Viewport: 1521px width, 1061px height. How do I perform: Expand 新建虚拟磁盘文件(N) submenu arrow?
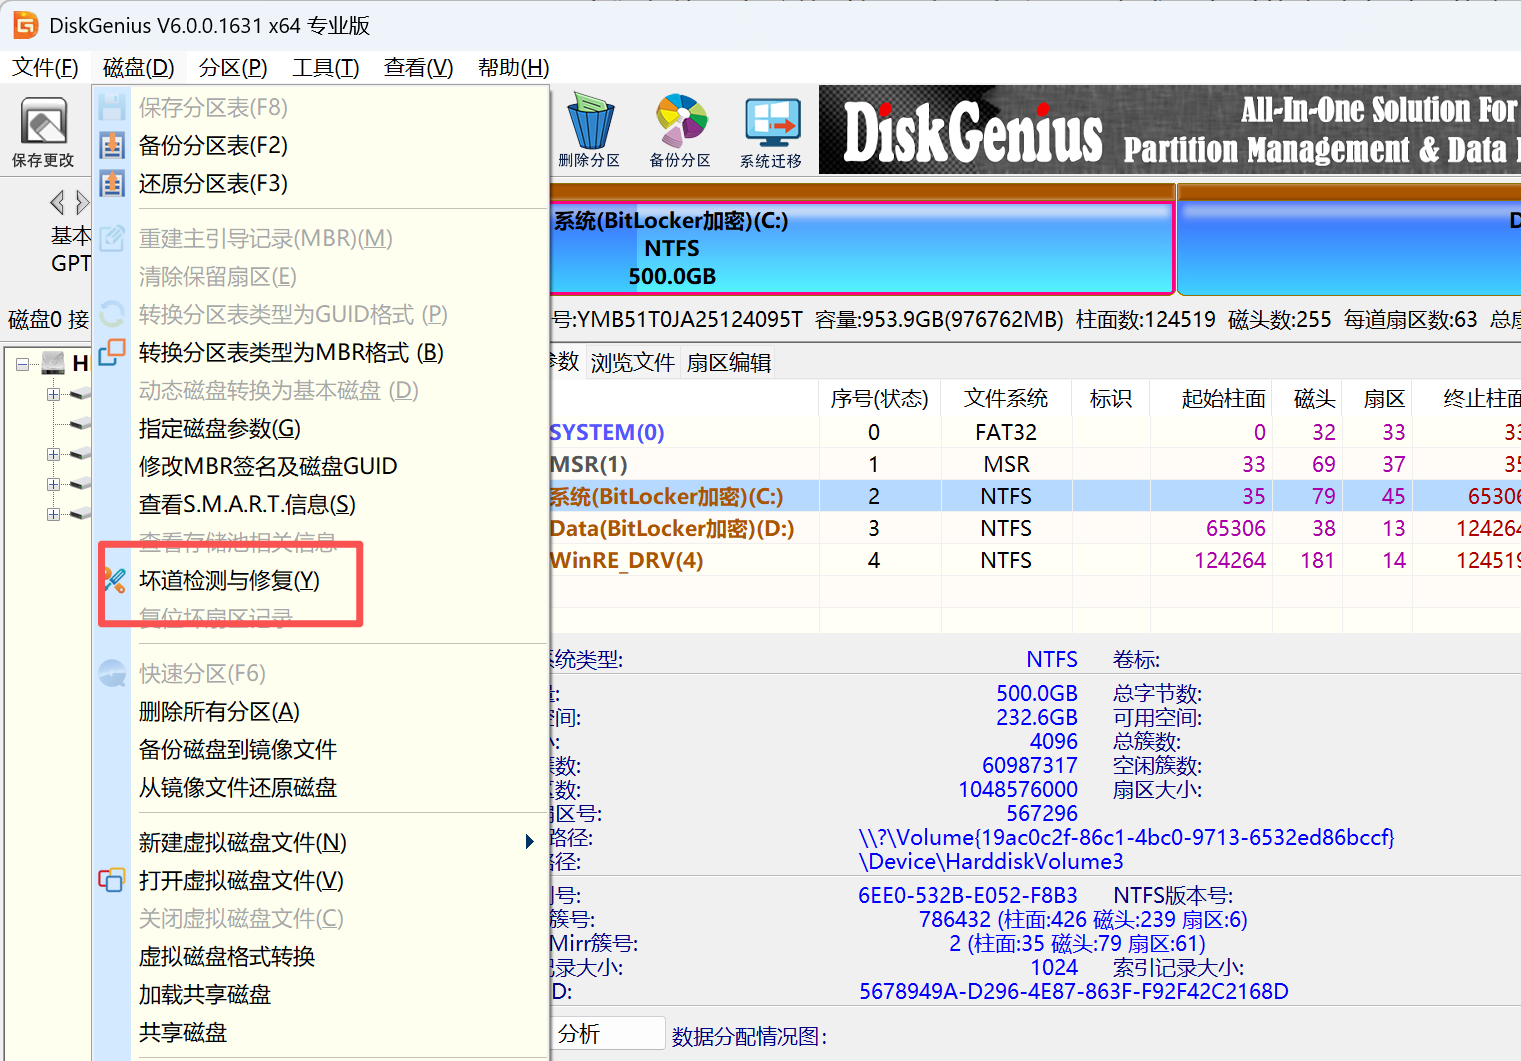pyautogui.click(x=530, y=842)
